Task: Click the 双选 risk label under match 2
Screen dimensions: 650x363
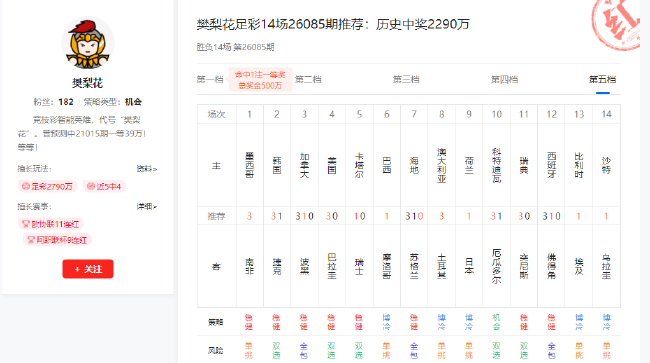Action: coord(276,351)
